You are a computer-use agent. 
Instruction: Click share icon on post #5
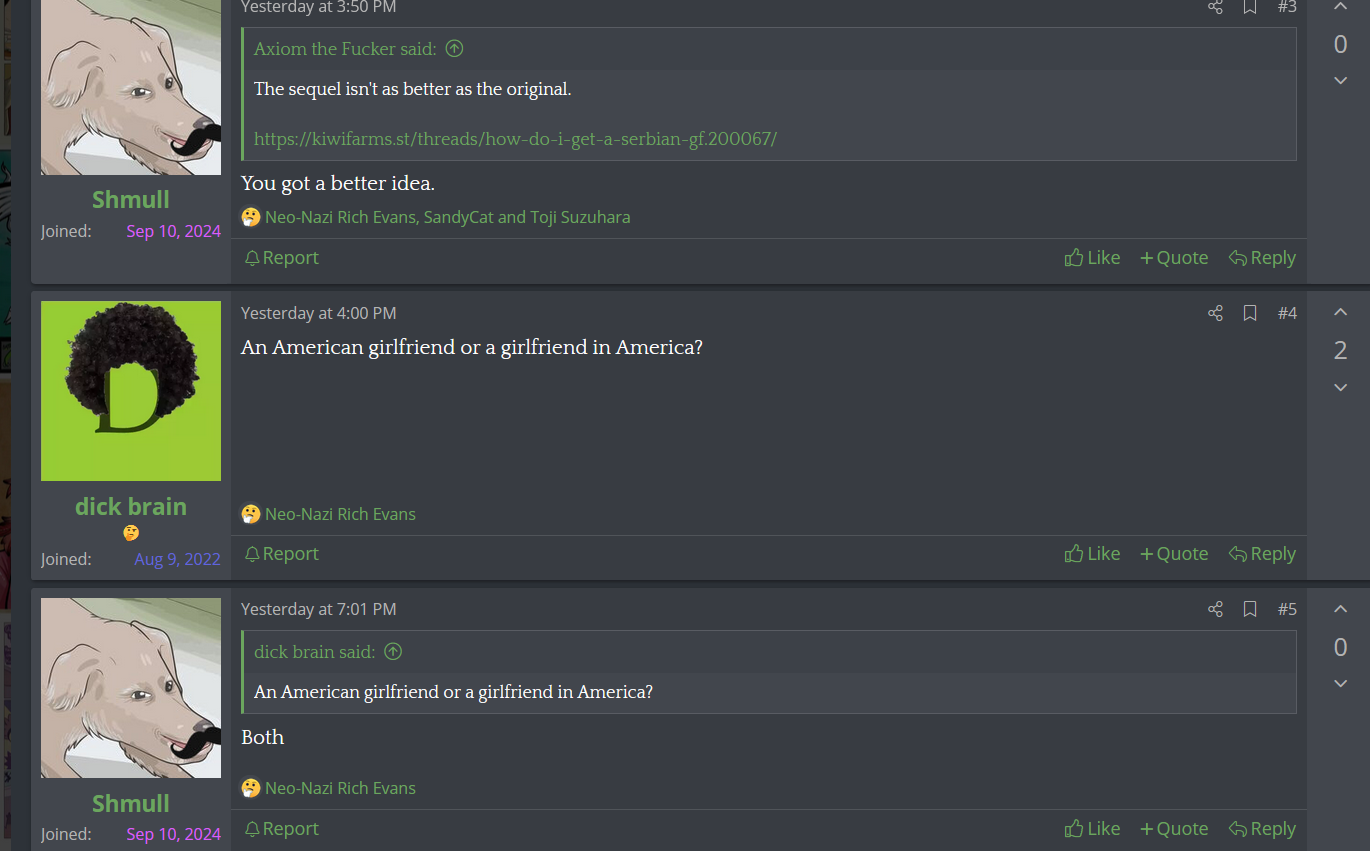point(1215,609)
